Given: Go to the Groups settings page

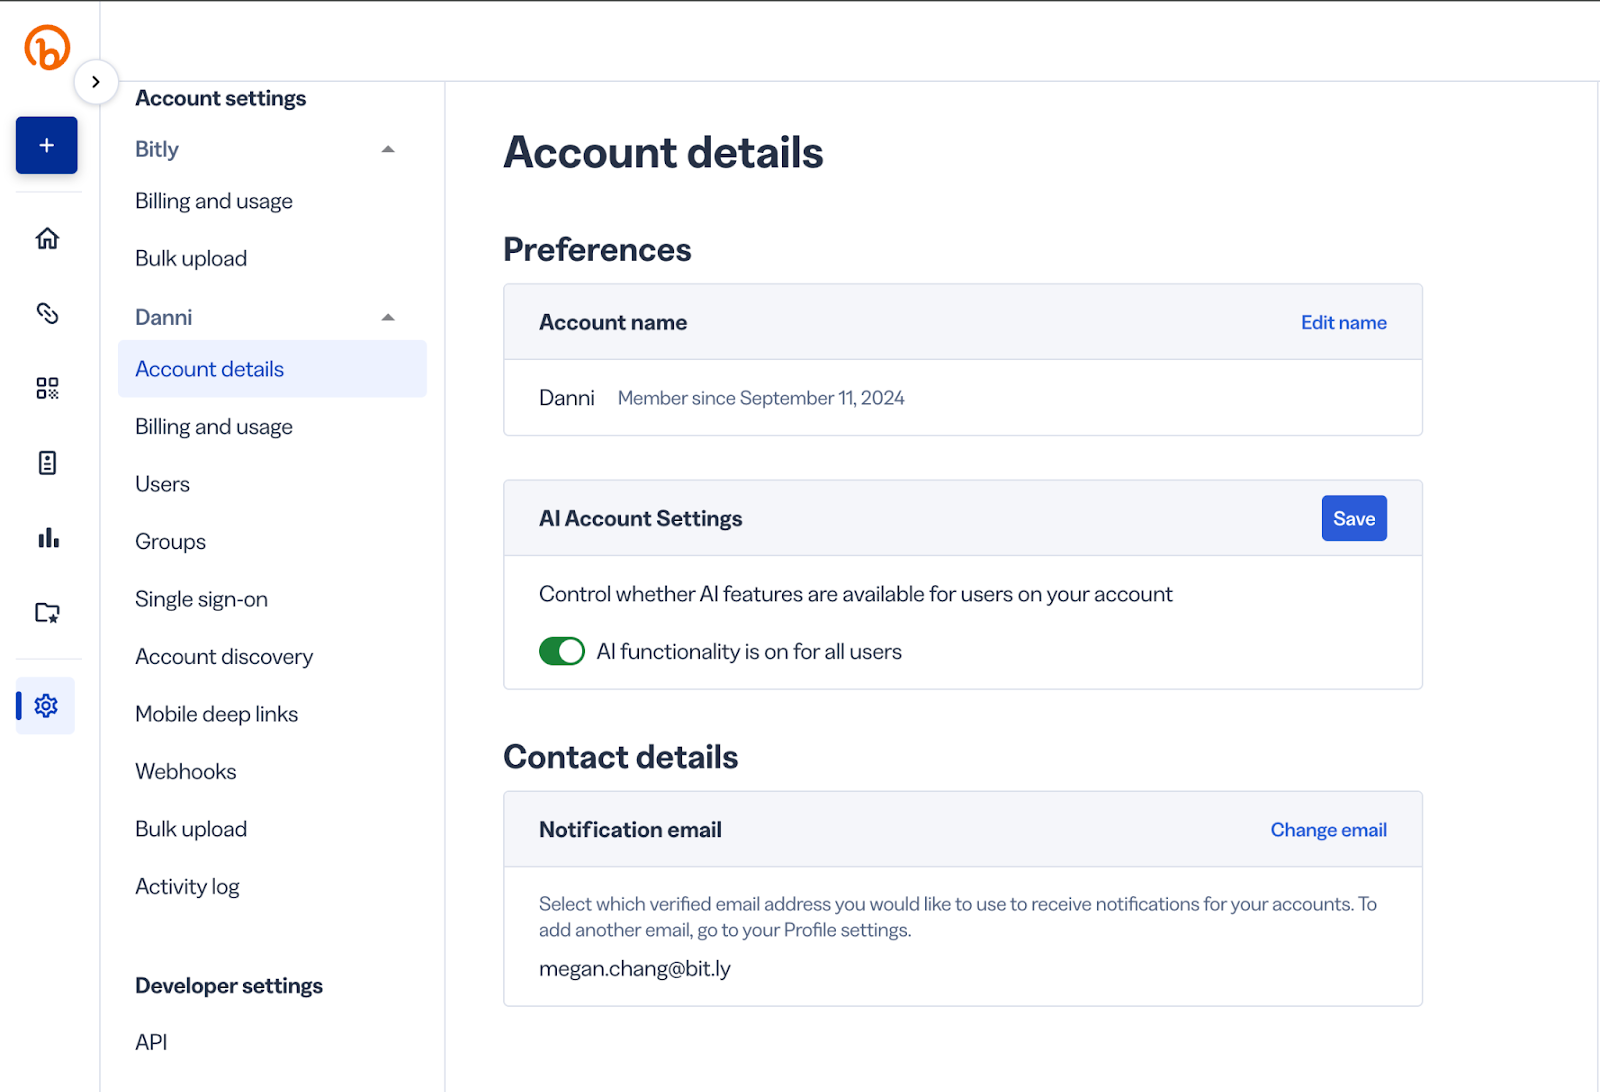Looking at the screenshot, I should (x=171, y=542).
